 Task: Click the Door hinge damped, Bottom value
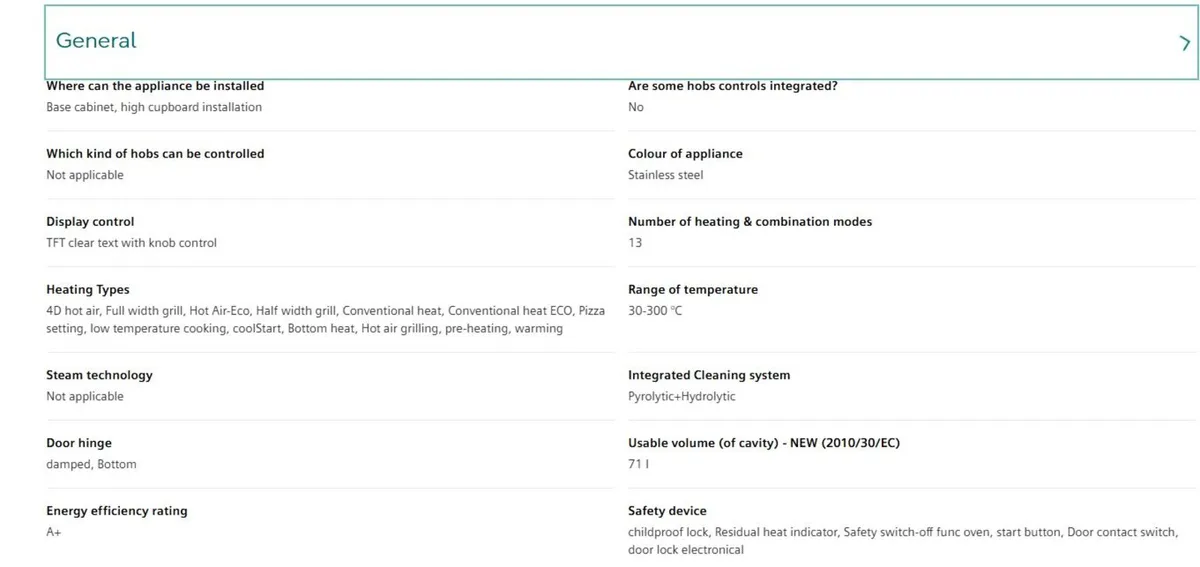[91, 464]
